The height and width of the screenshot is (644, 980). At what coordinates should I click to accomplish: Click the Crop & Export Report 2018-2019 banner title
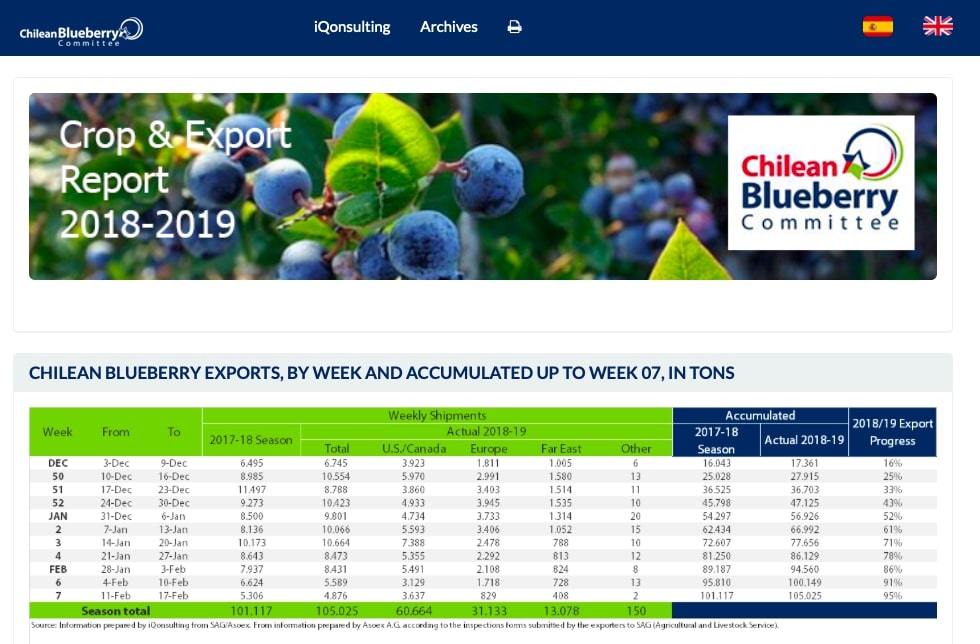176,179
